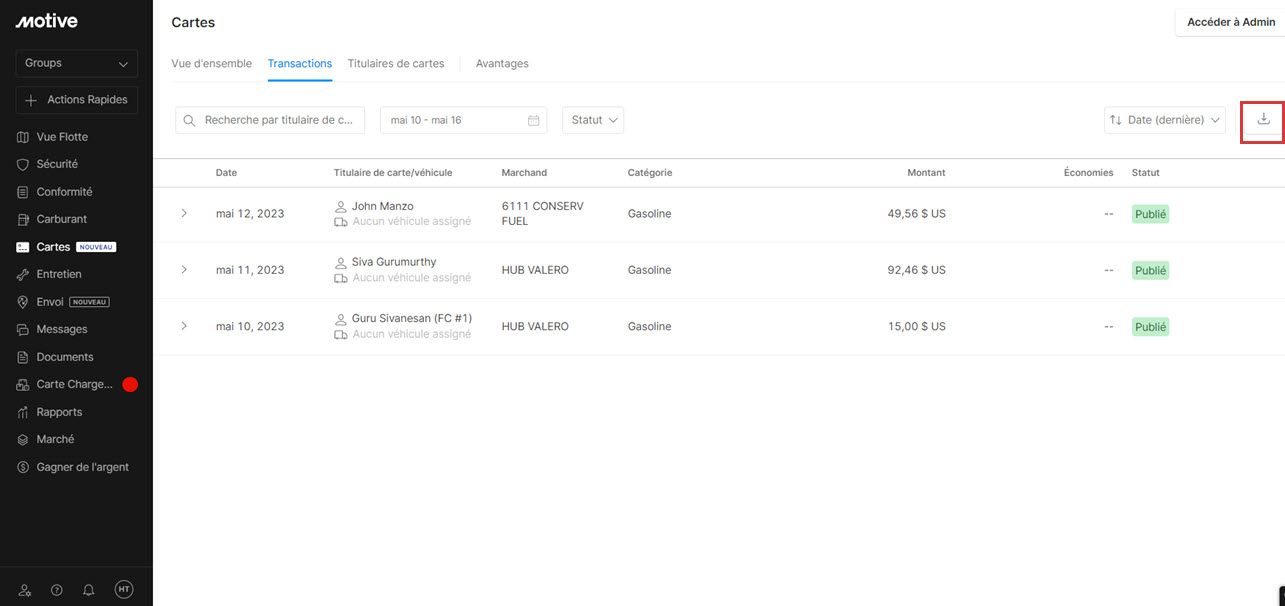Open the help question mark icon
The height and width of the screenshot is (606, 1285).
click(x=57, y=590)
